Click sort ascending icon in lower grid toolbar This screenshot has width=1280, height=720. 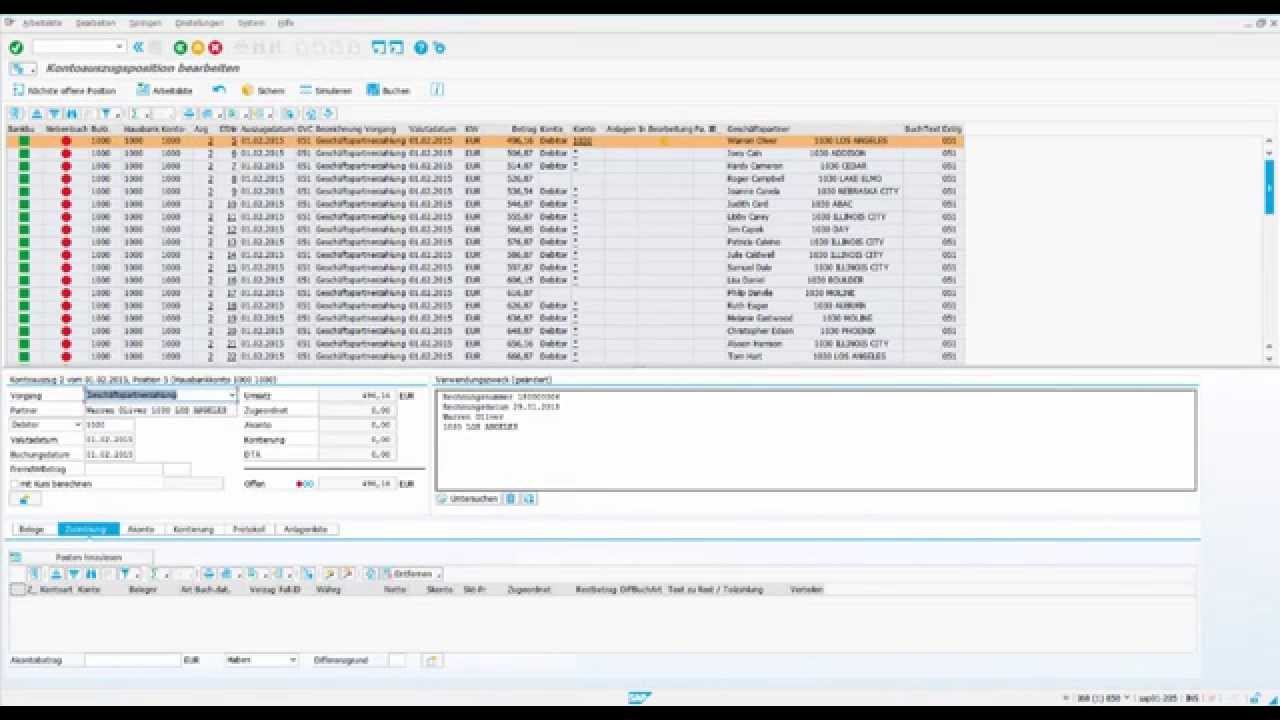(57, 574)
